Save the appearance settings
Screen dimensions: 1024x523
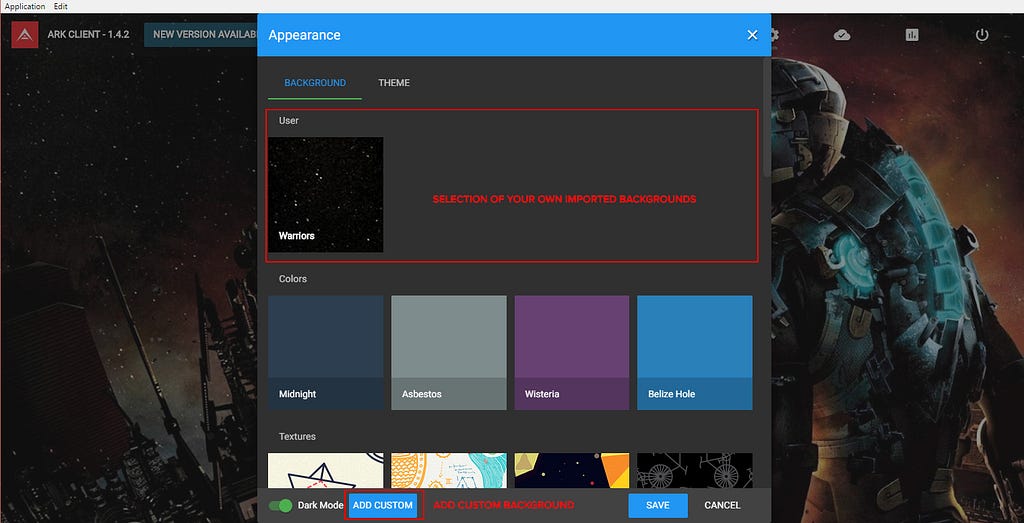tap(658, 505)
